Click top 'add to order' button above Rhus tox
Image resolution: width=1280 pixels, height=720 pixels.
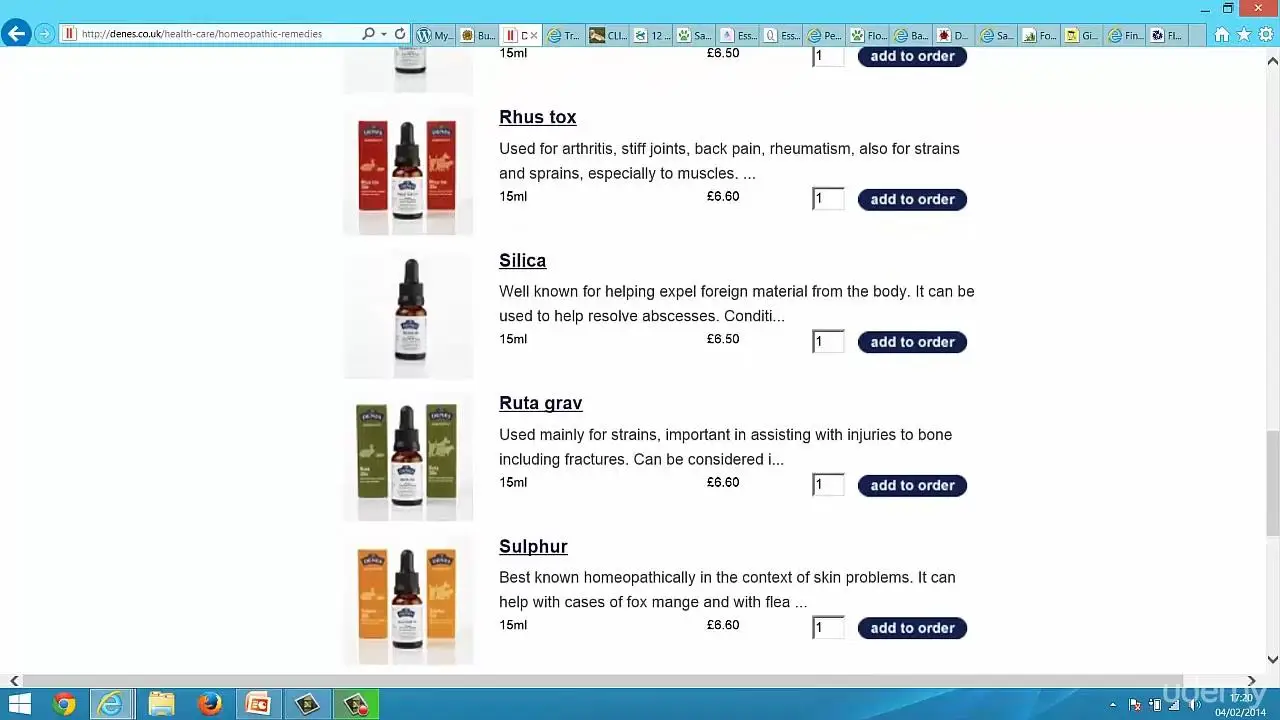[912, 56]
